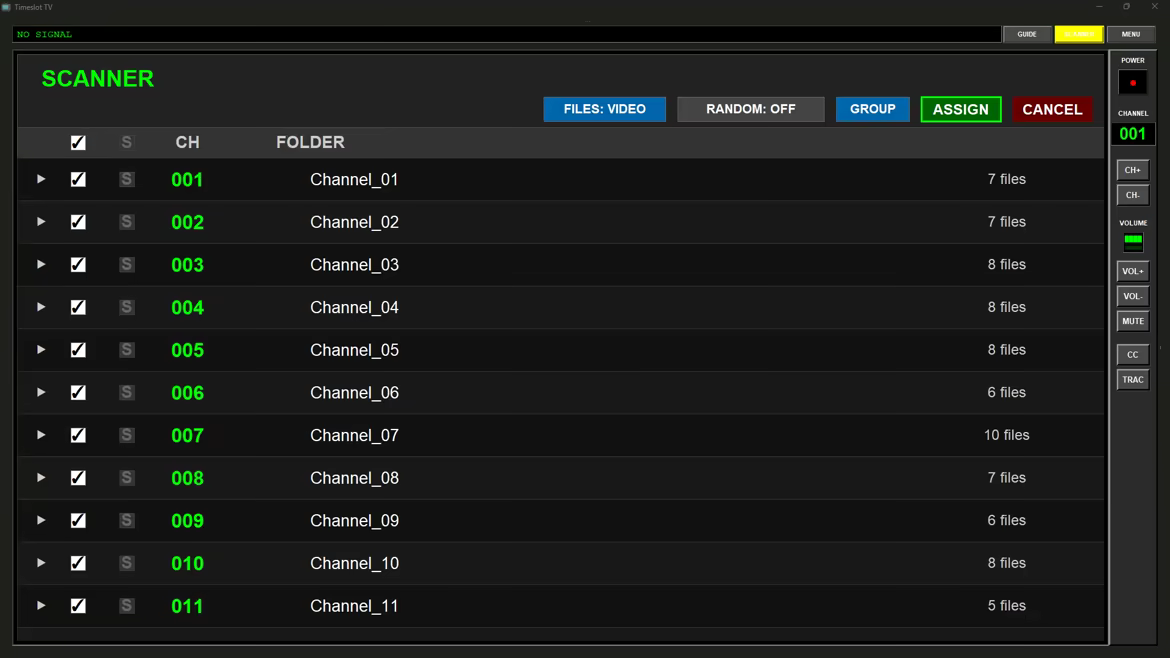Expand the Channel_02 row arrow
Screen dimensions: 1170x658
tap(41, 222)
